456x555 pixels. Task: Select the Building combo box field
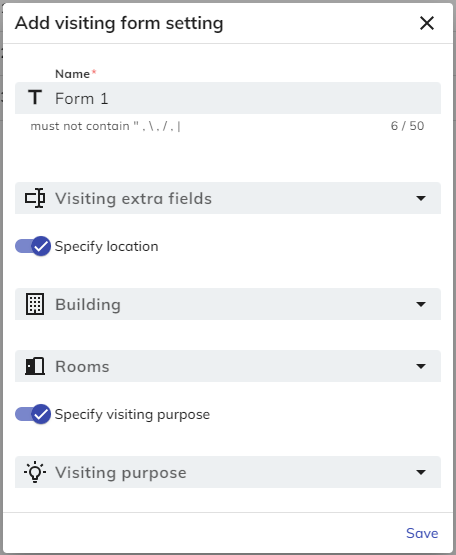pos(228,304)
